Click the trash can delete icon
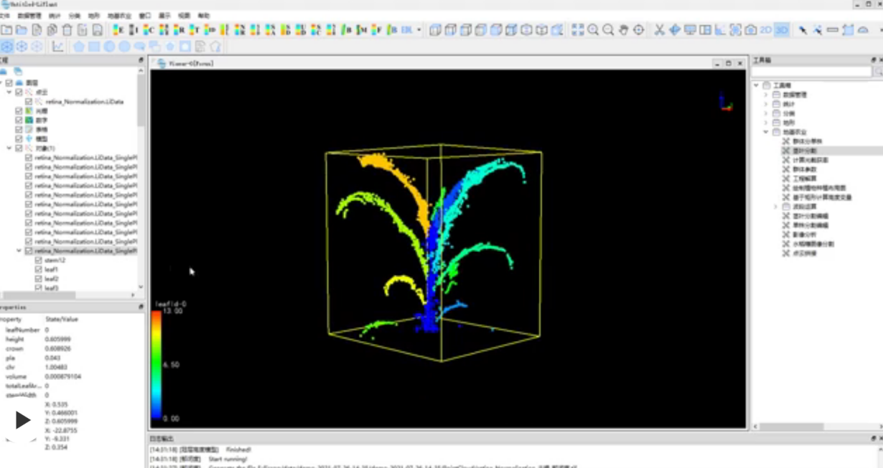Image resolution: width=883 pixels, height=468 pixels. (x=67, y=30)
